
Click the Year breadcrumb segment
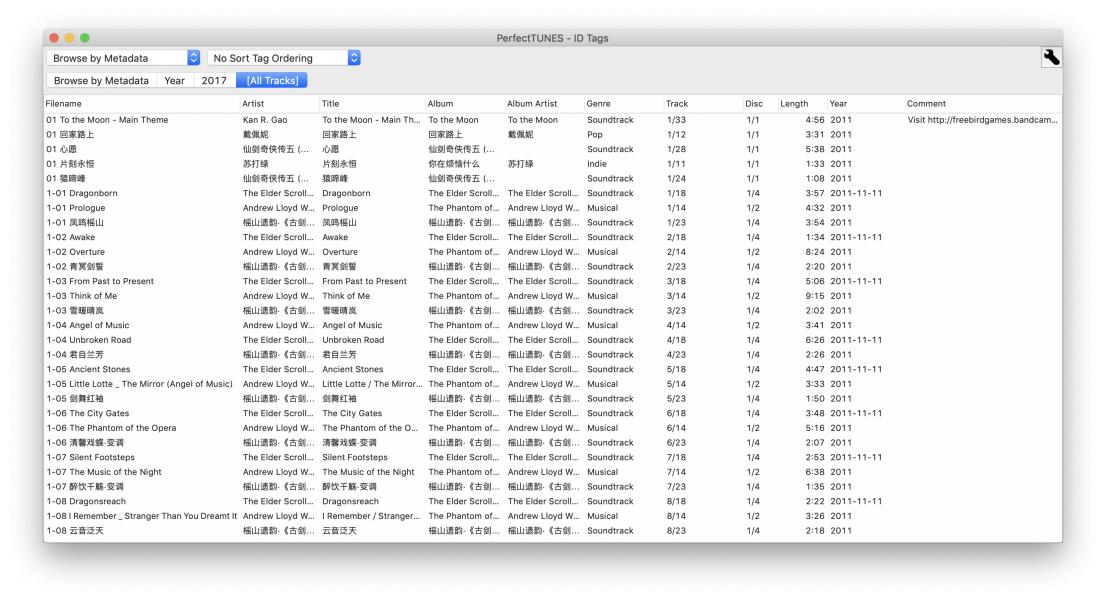click(174, 80)
